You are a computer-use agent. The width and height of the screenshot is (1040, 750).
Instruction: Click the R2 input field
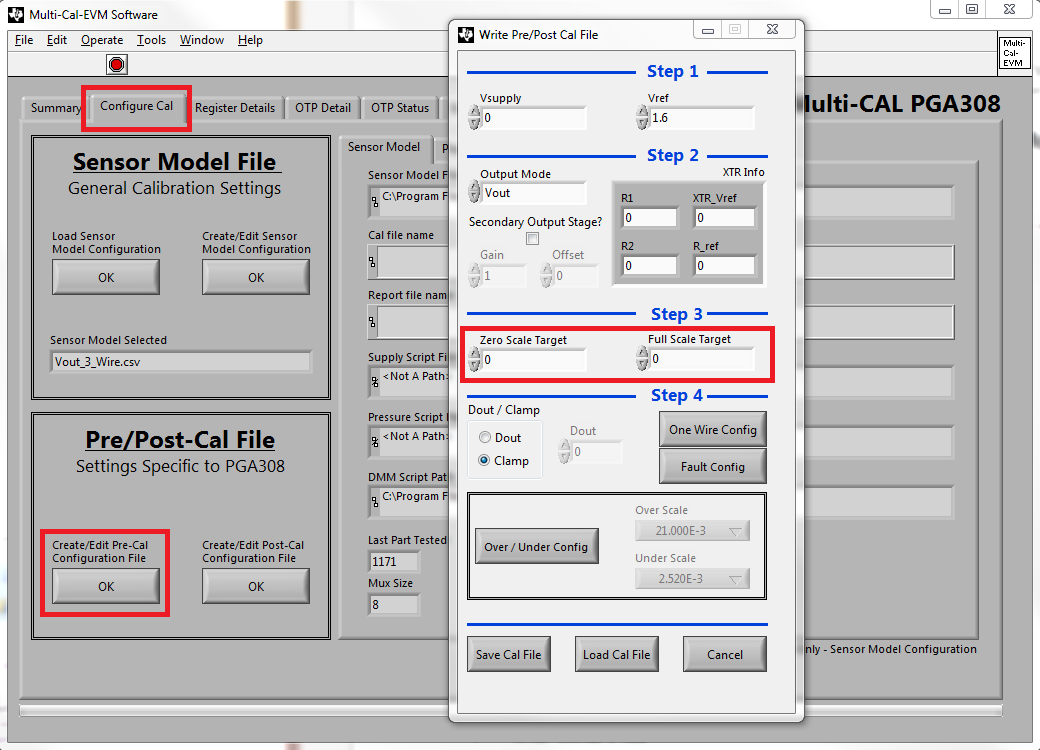coord(649,266)
